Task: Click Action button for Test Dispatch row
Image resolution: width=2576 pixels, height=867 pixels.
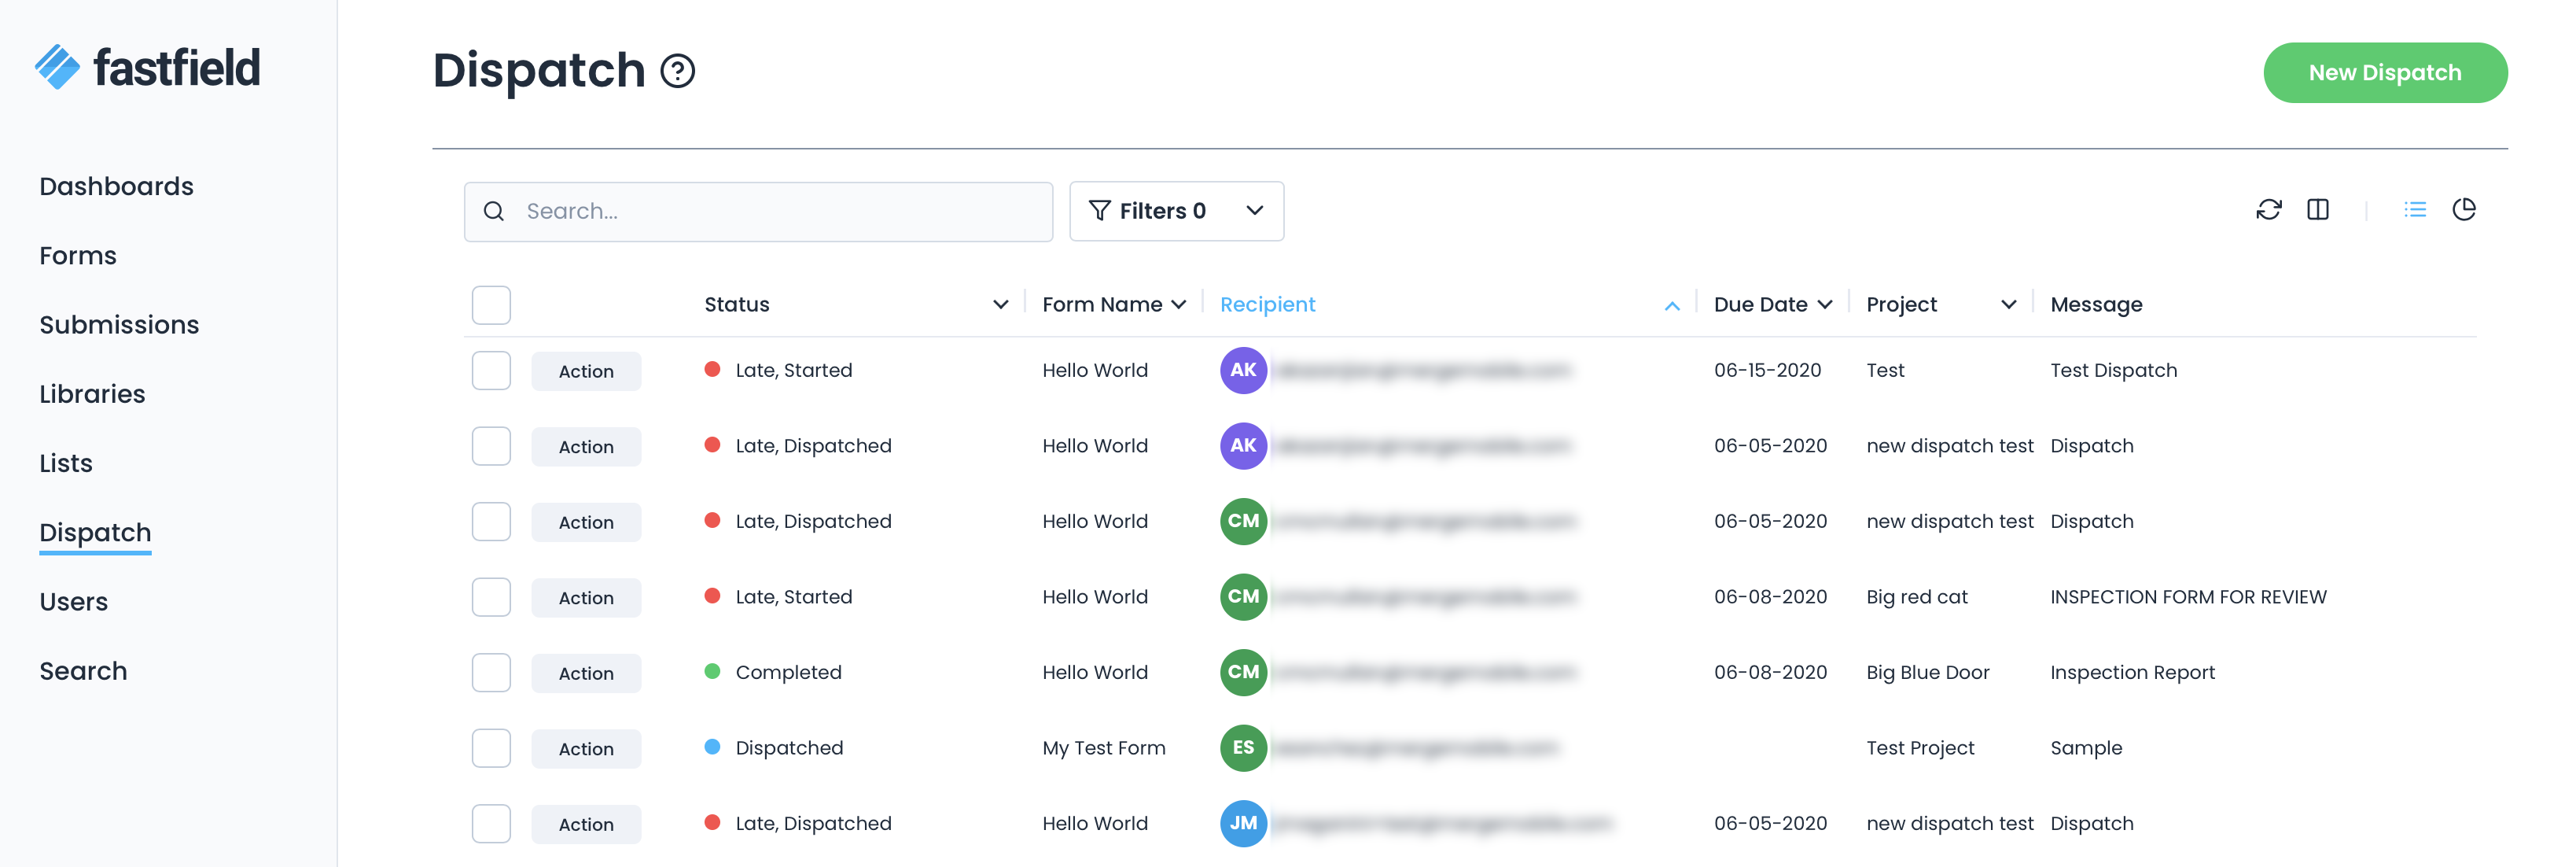Action: 586,371
